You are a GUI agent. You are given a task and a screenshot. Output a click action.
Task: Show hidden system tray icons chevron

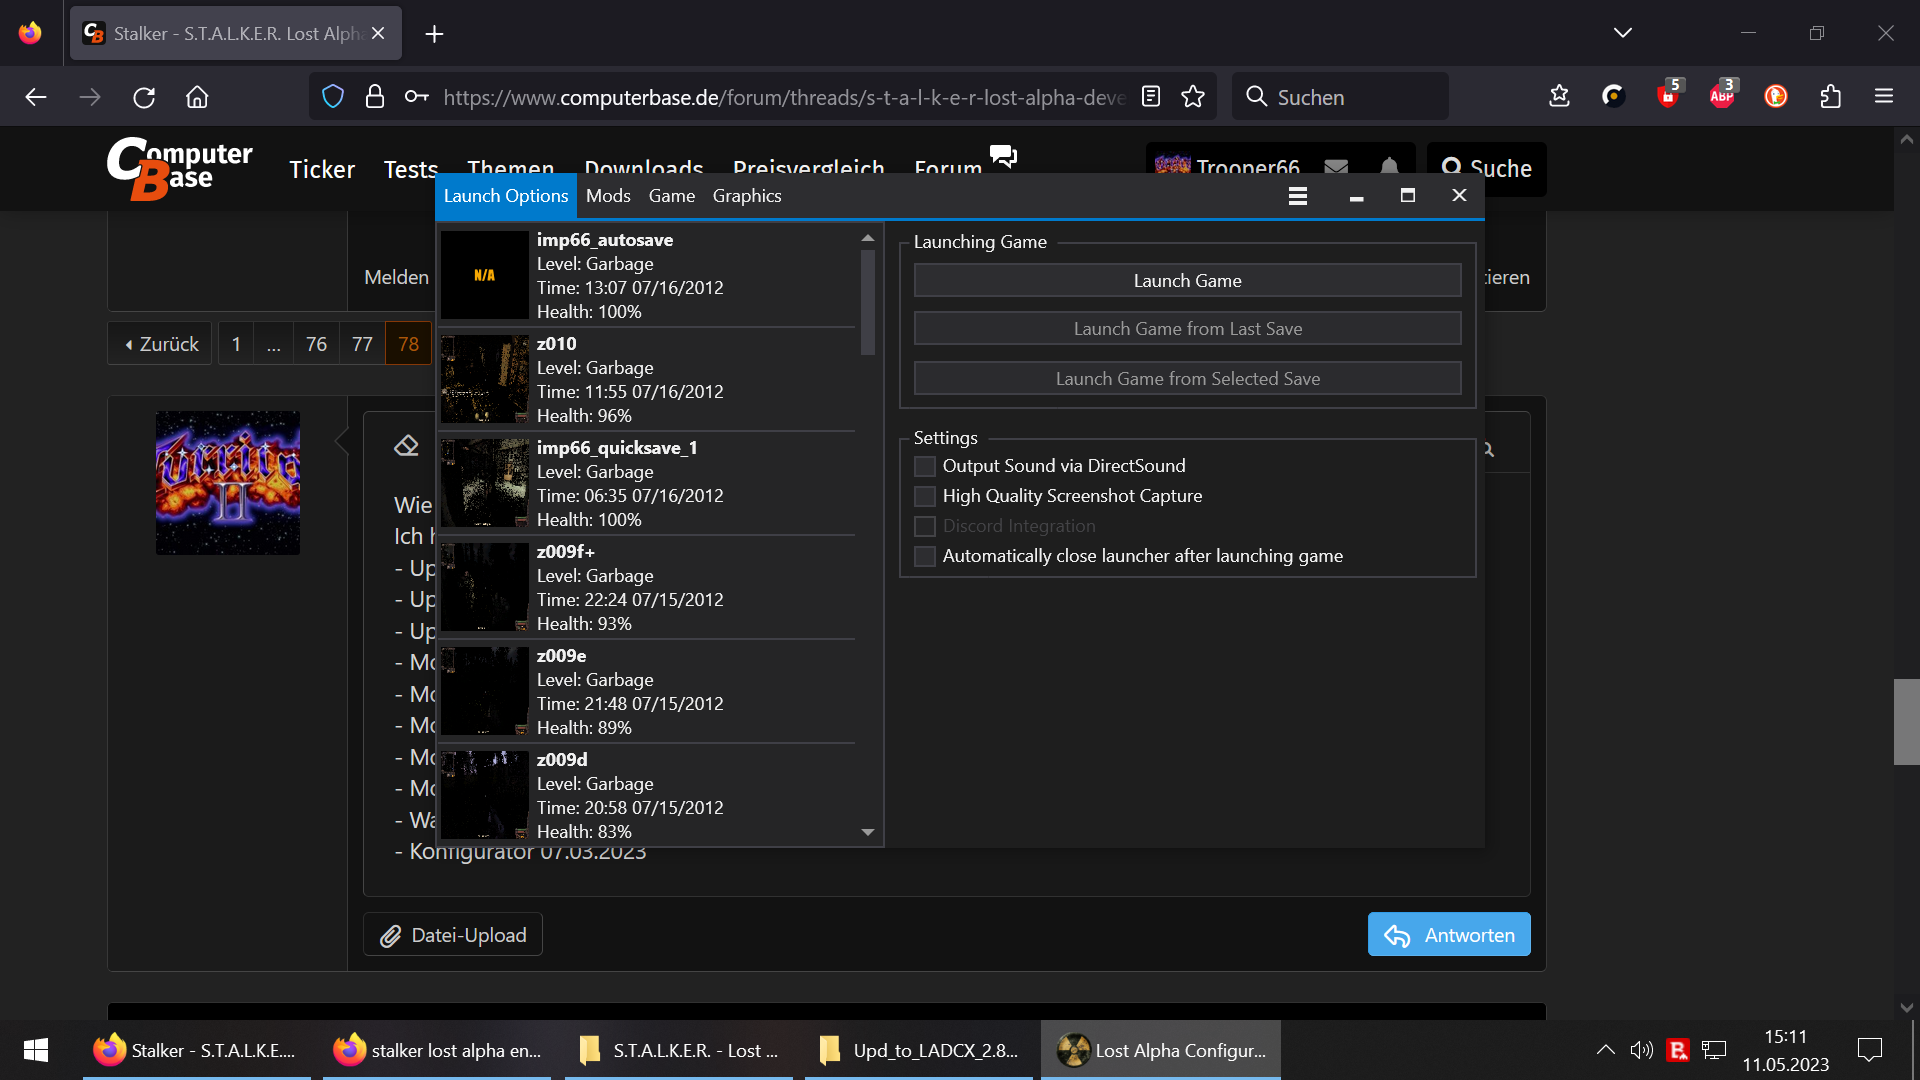click(1605, 1050)
